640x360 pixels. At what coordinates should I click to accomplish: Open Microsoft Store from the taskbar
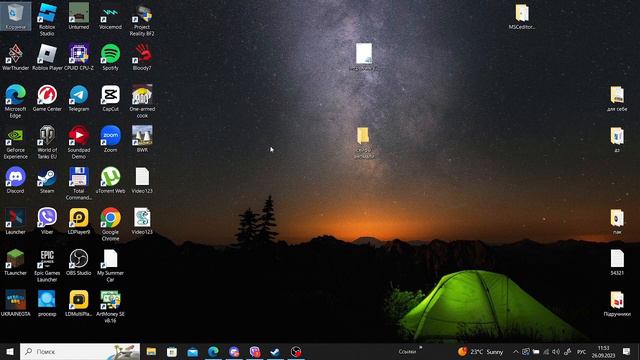coord(172,351)
